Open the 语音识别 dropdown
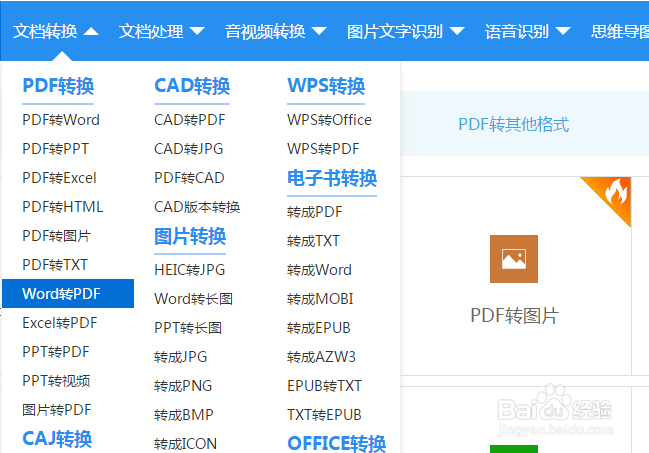The height and width of the screenshot is (453, 649). click(x=528, y=31)
